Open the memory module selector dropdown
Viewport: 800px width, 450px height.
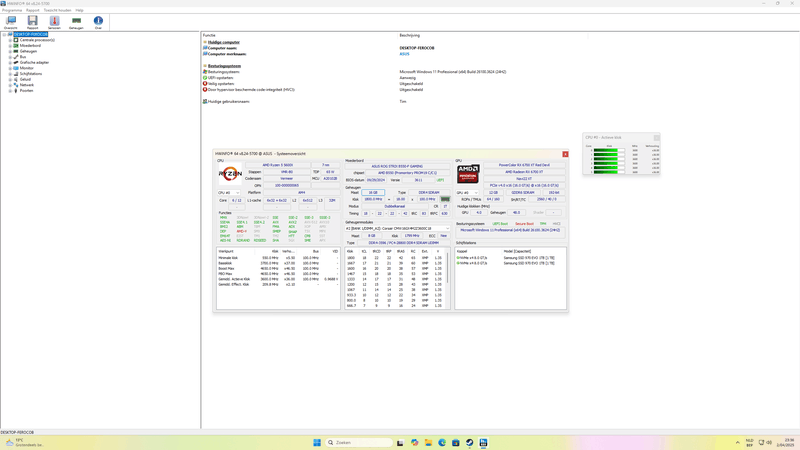pyautogui.click(x=397, y=229)
